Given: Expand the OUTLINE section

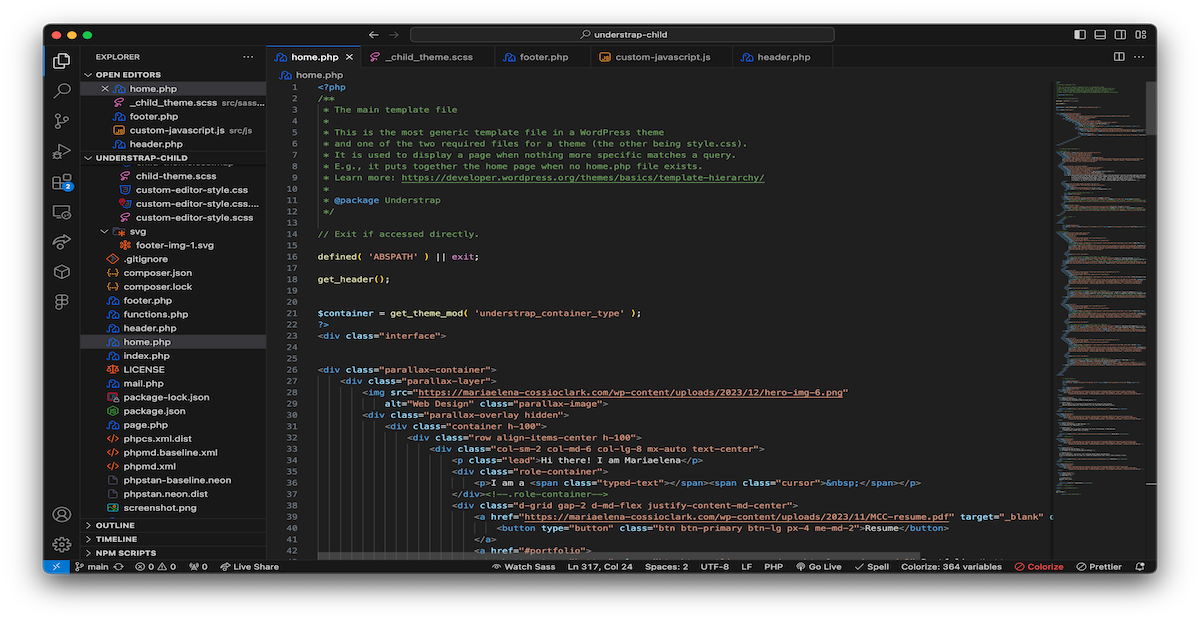Looking at the screenshot, I should pyautogui.click(x=115, y=525).
